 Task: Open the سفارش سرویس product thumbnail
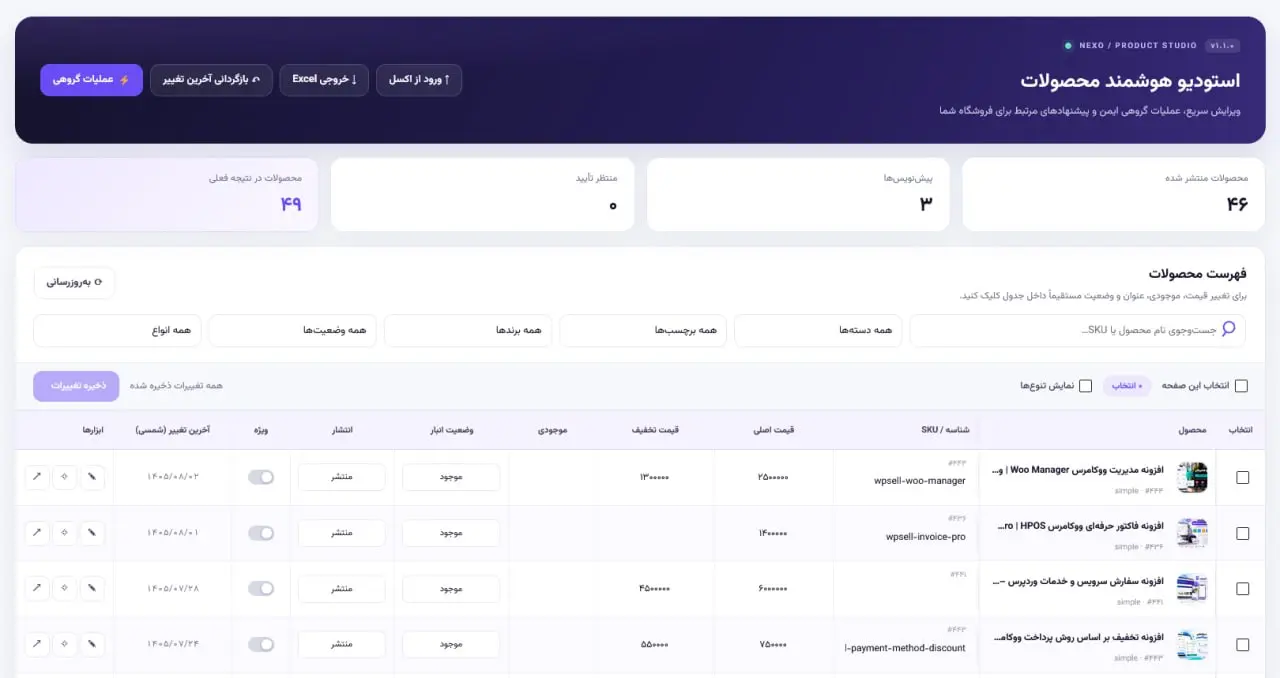1192,589
